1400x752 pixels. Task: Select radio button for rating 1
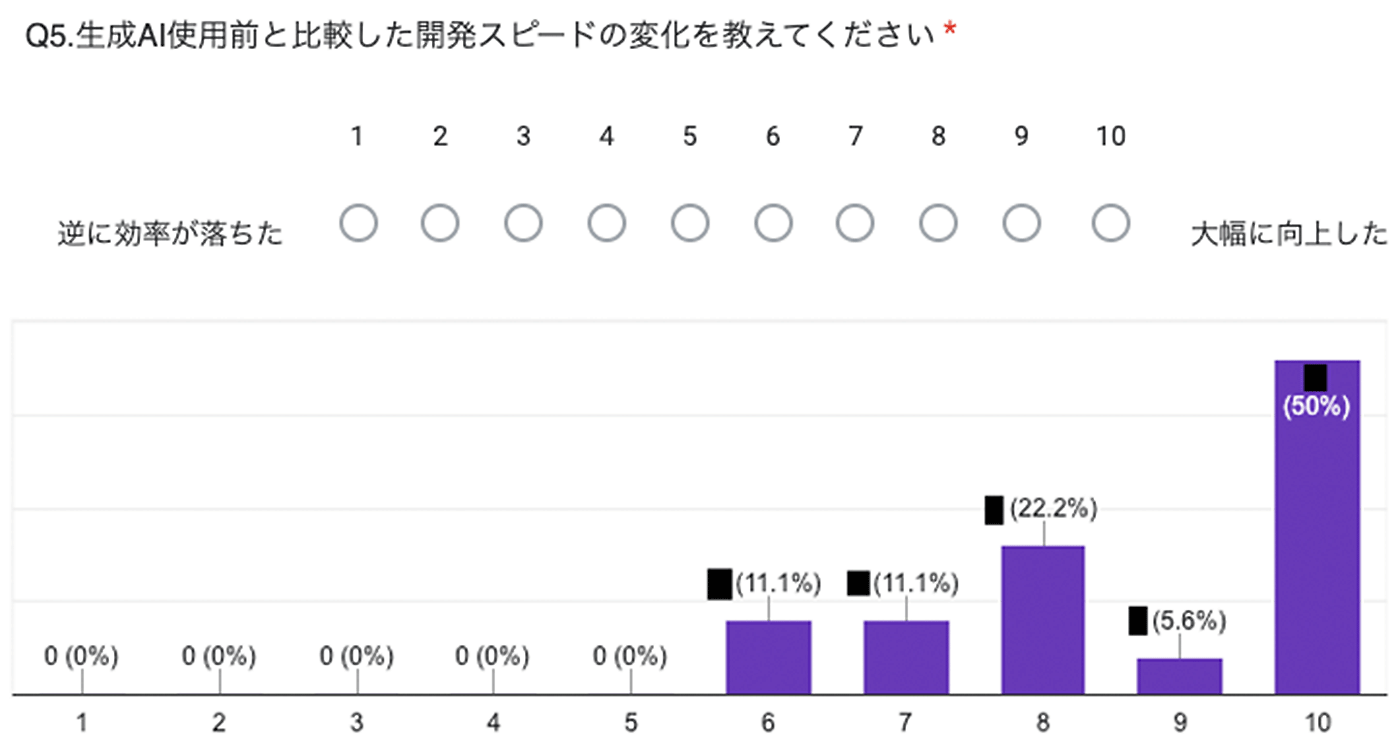(358, 223)
